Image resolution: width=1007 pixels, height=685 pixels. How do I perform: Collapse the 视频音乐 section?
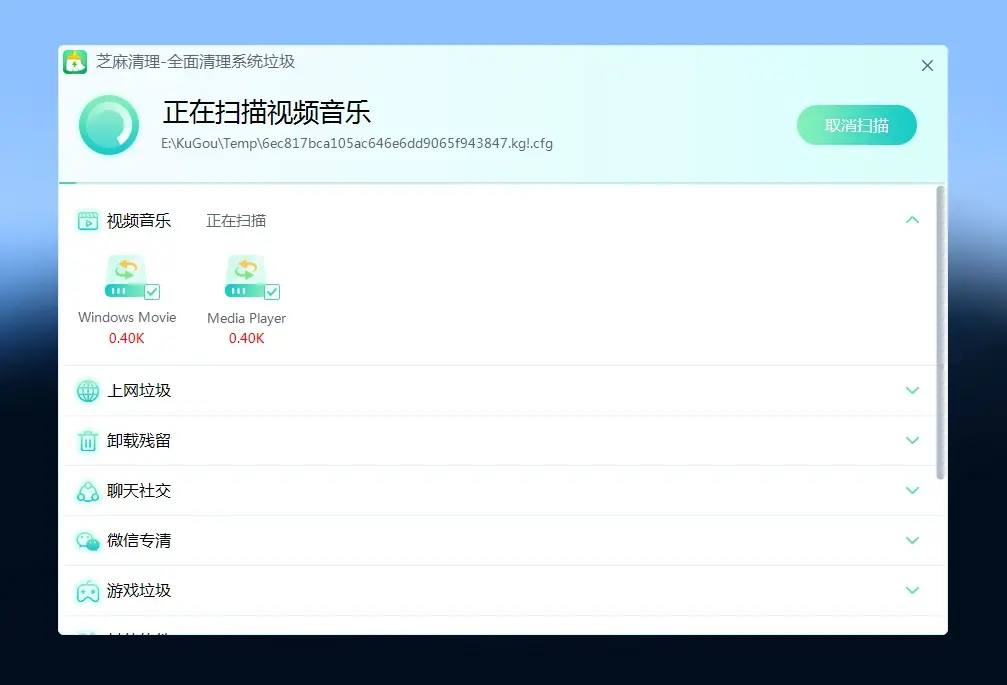point(912,220)
